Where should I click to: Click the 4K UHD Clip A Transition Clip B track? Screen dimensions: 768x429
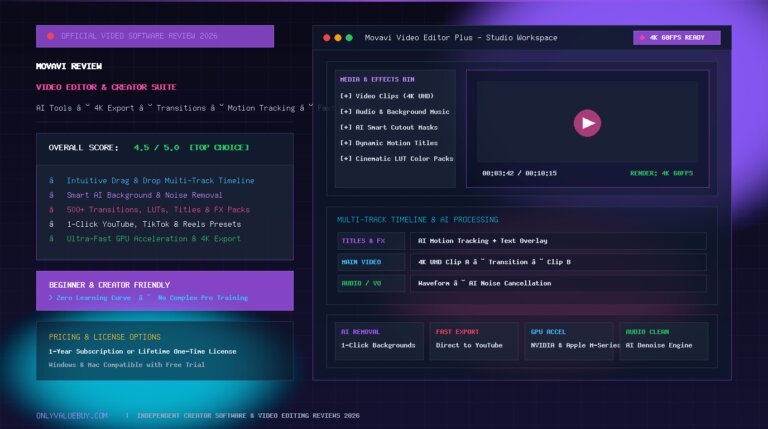pos(558,262)
